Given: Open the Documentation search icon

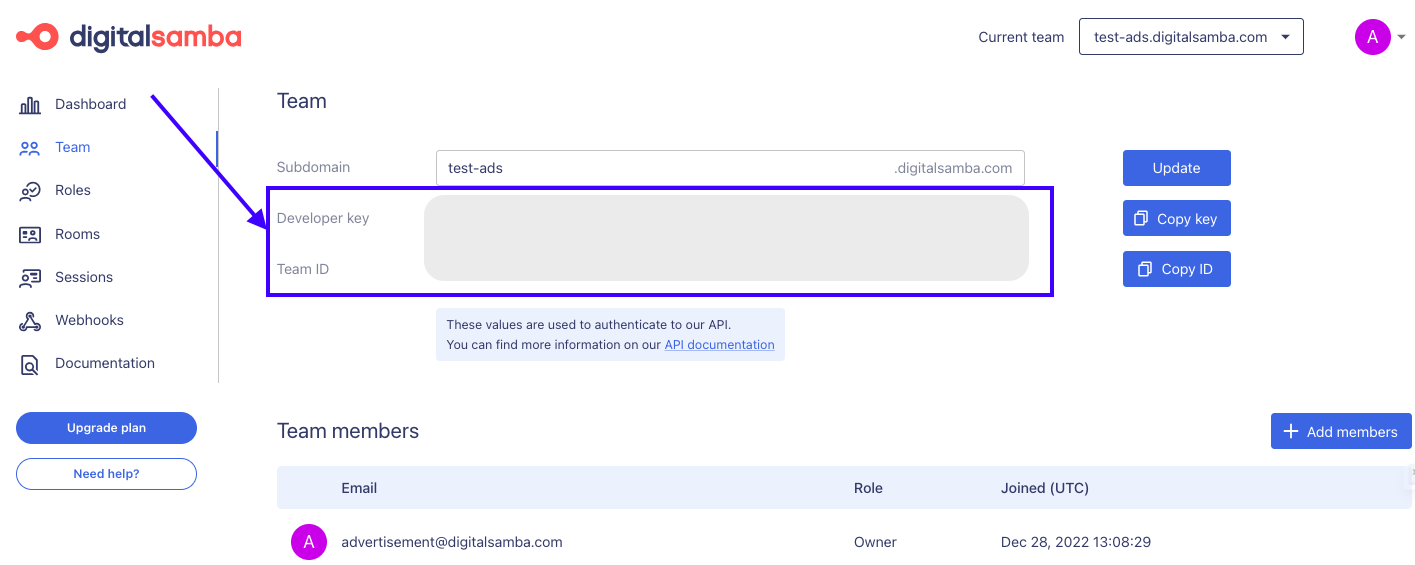Looking at the screenshot, I should tap(30, 363).
